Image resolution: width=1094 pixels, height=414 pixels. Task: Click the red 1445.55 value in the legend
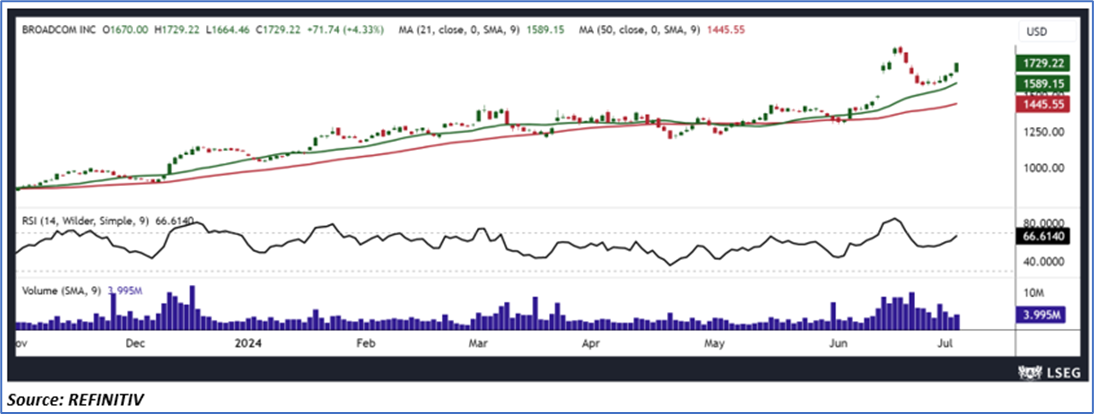coord(727,31)
